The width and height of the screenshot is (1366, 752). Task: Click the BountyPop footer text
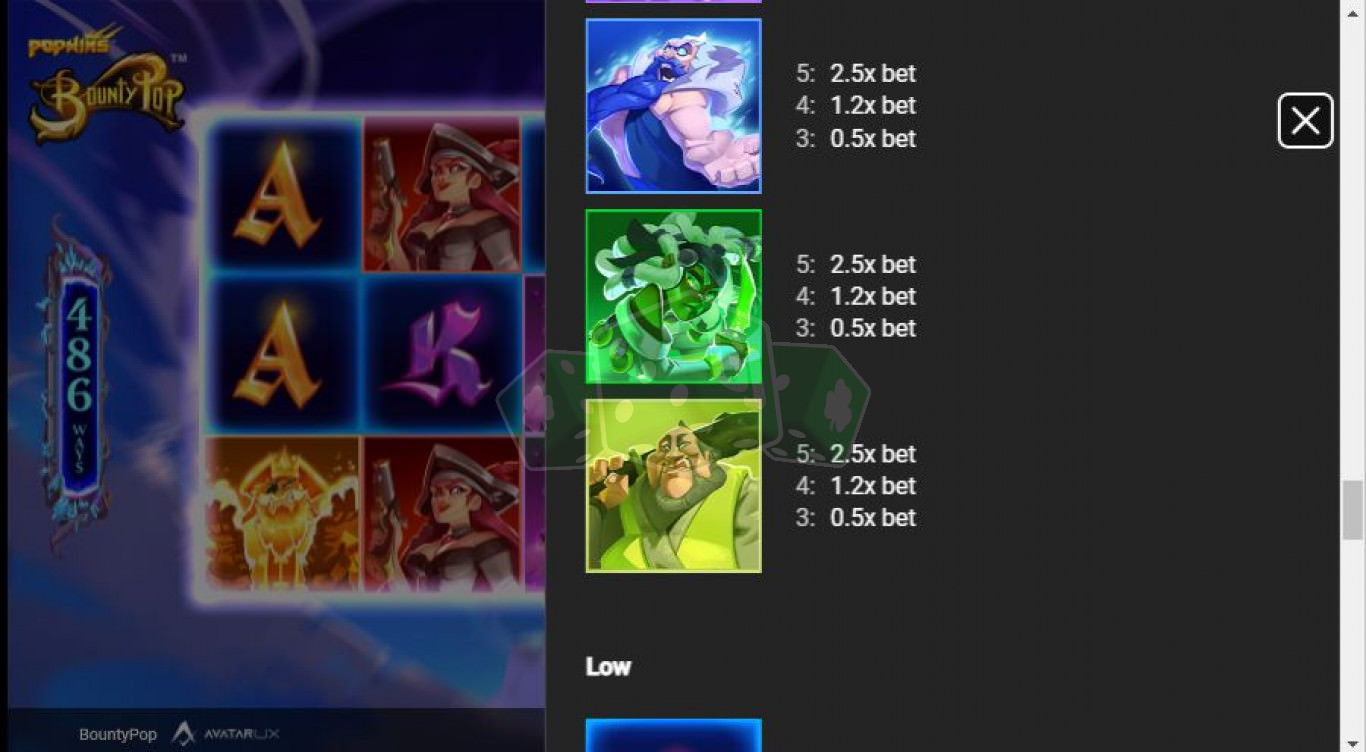point(118,734)
